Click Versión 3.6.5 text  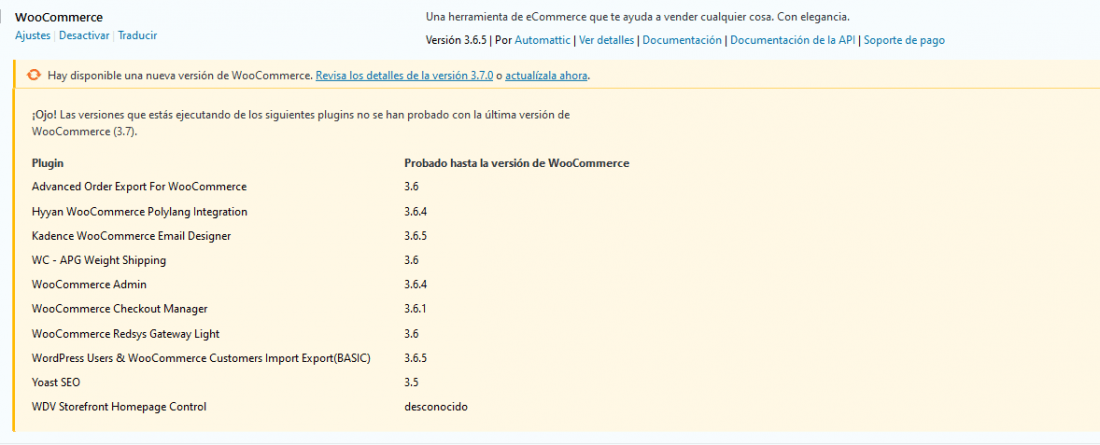[x=456, y=41]
